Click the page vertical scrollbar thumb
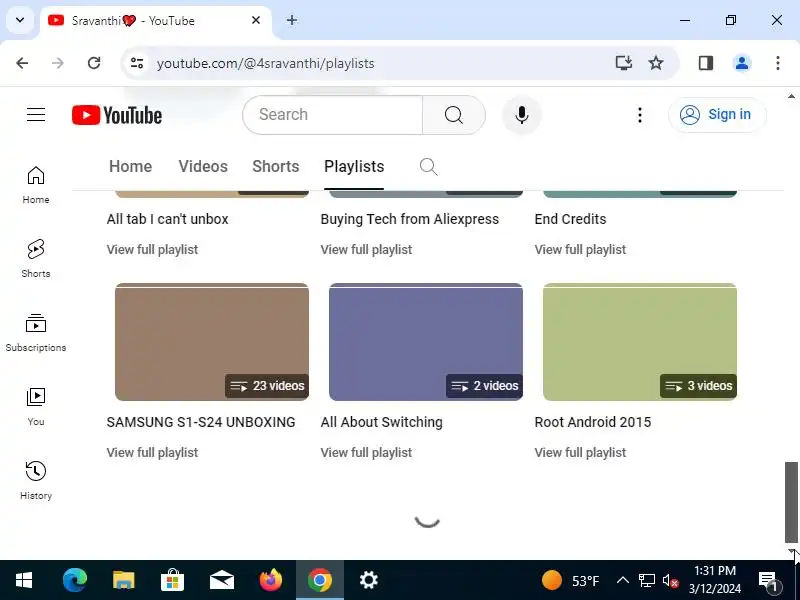 tap(791, 502)
